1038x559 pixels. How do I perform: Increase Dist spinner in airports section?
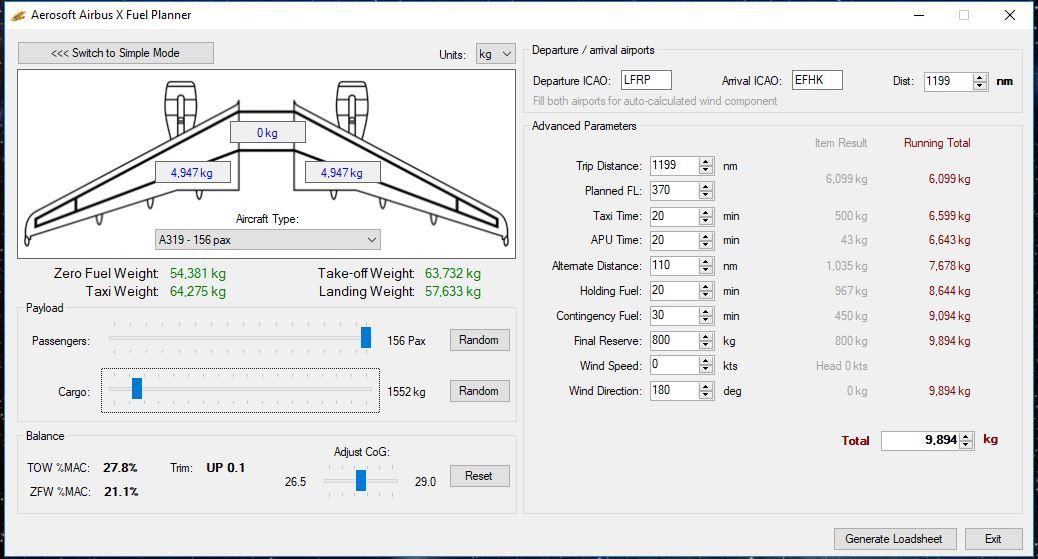tap(980, 77)
